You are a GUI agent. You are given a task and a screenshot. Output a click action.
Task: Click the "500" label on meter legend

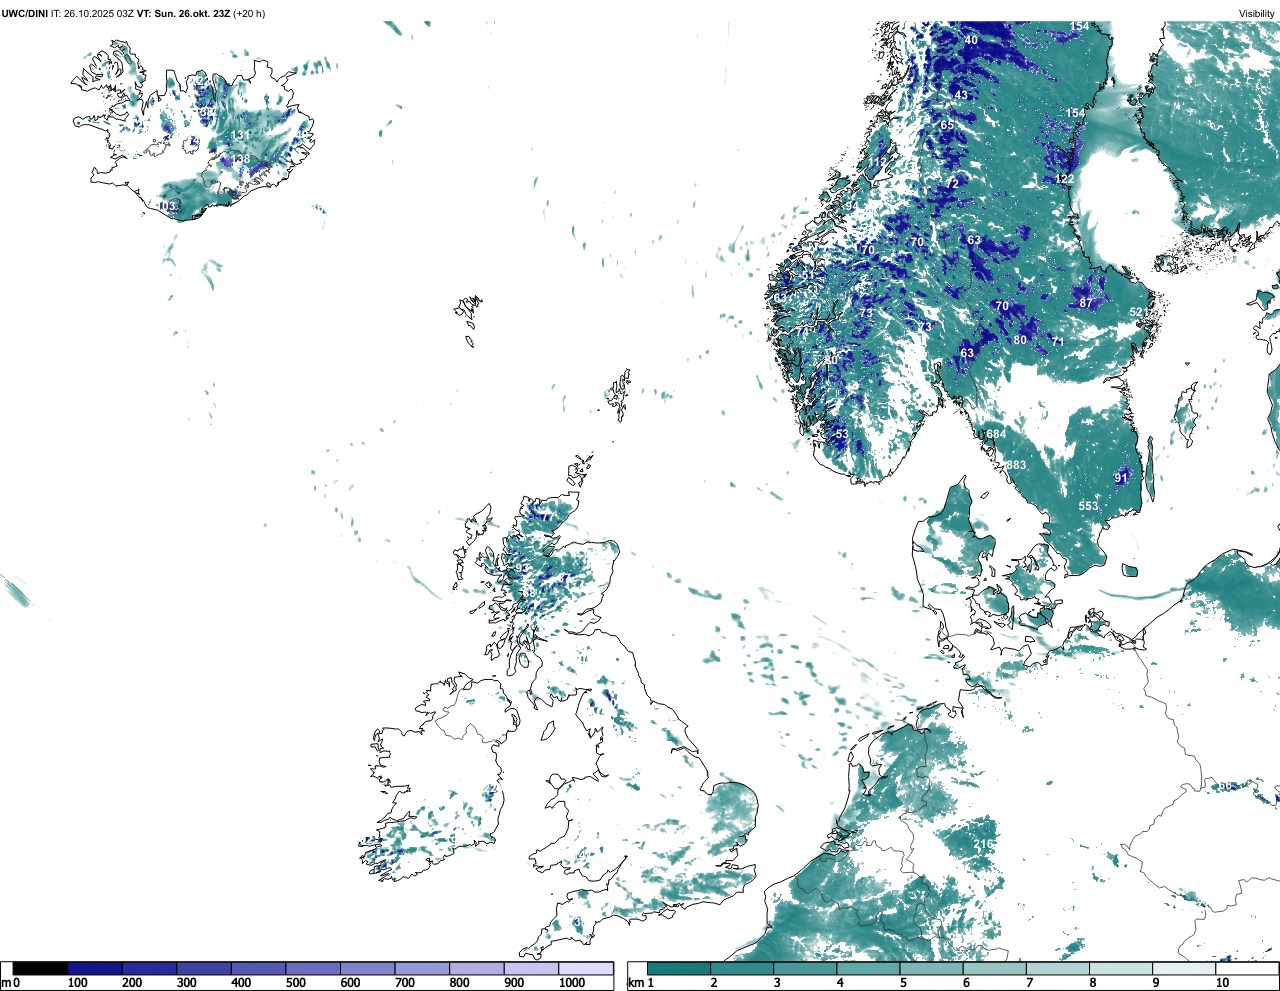coord(295,983)
